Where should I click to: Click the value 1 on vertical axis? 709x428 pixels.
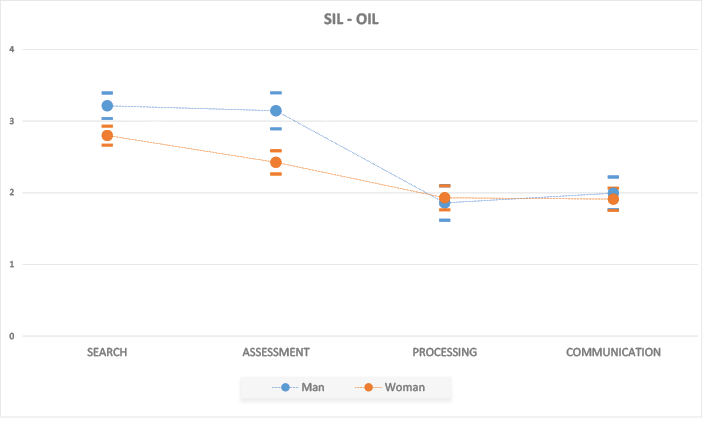point(12,265)
